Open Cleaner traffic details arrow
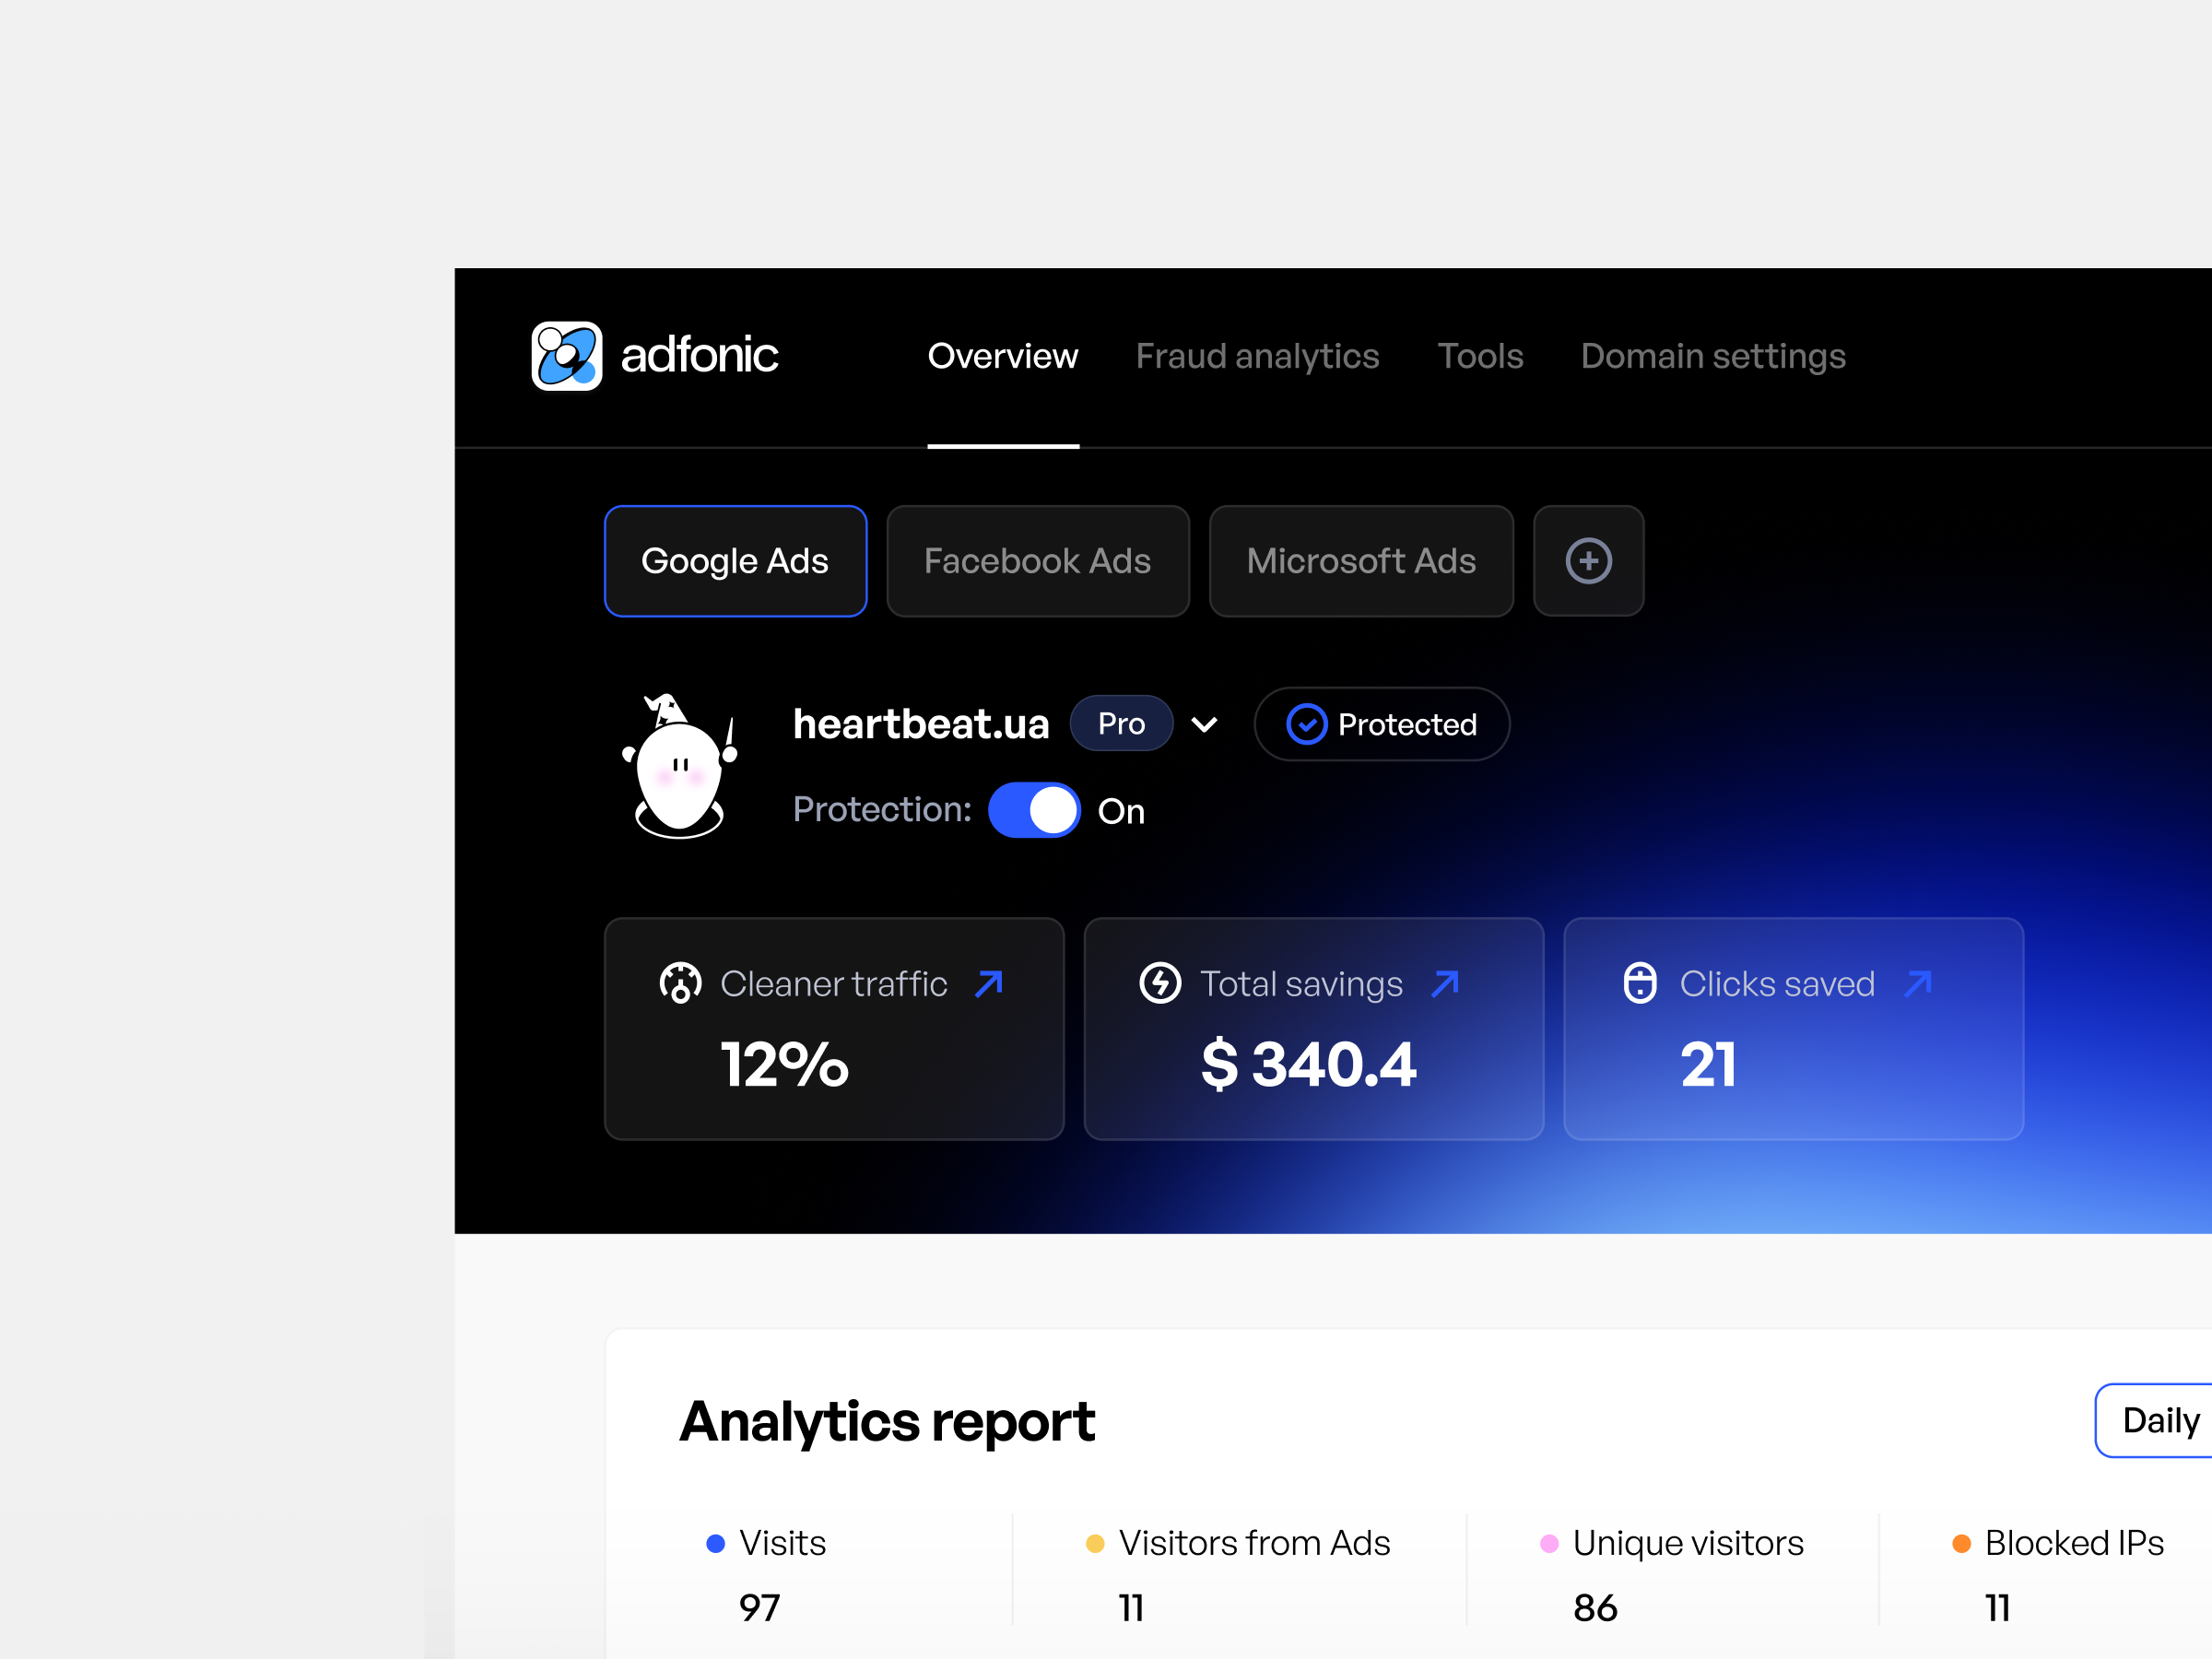The width and height of the screenshot is (2212, 1659). click(989, 983)
